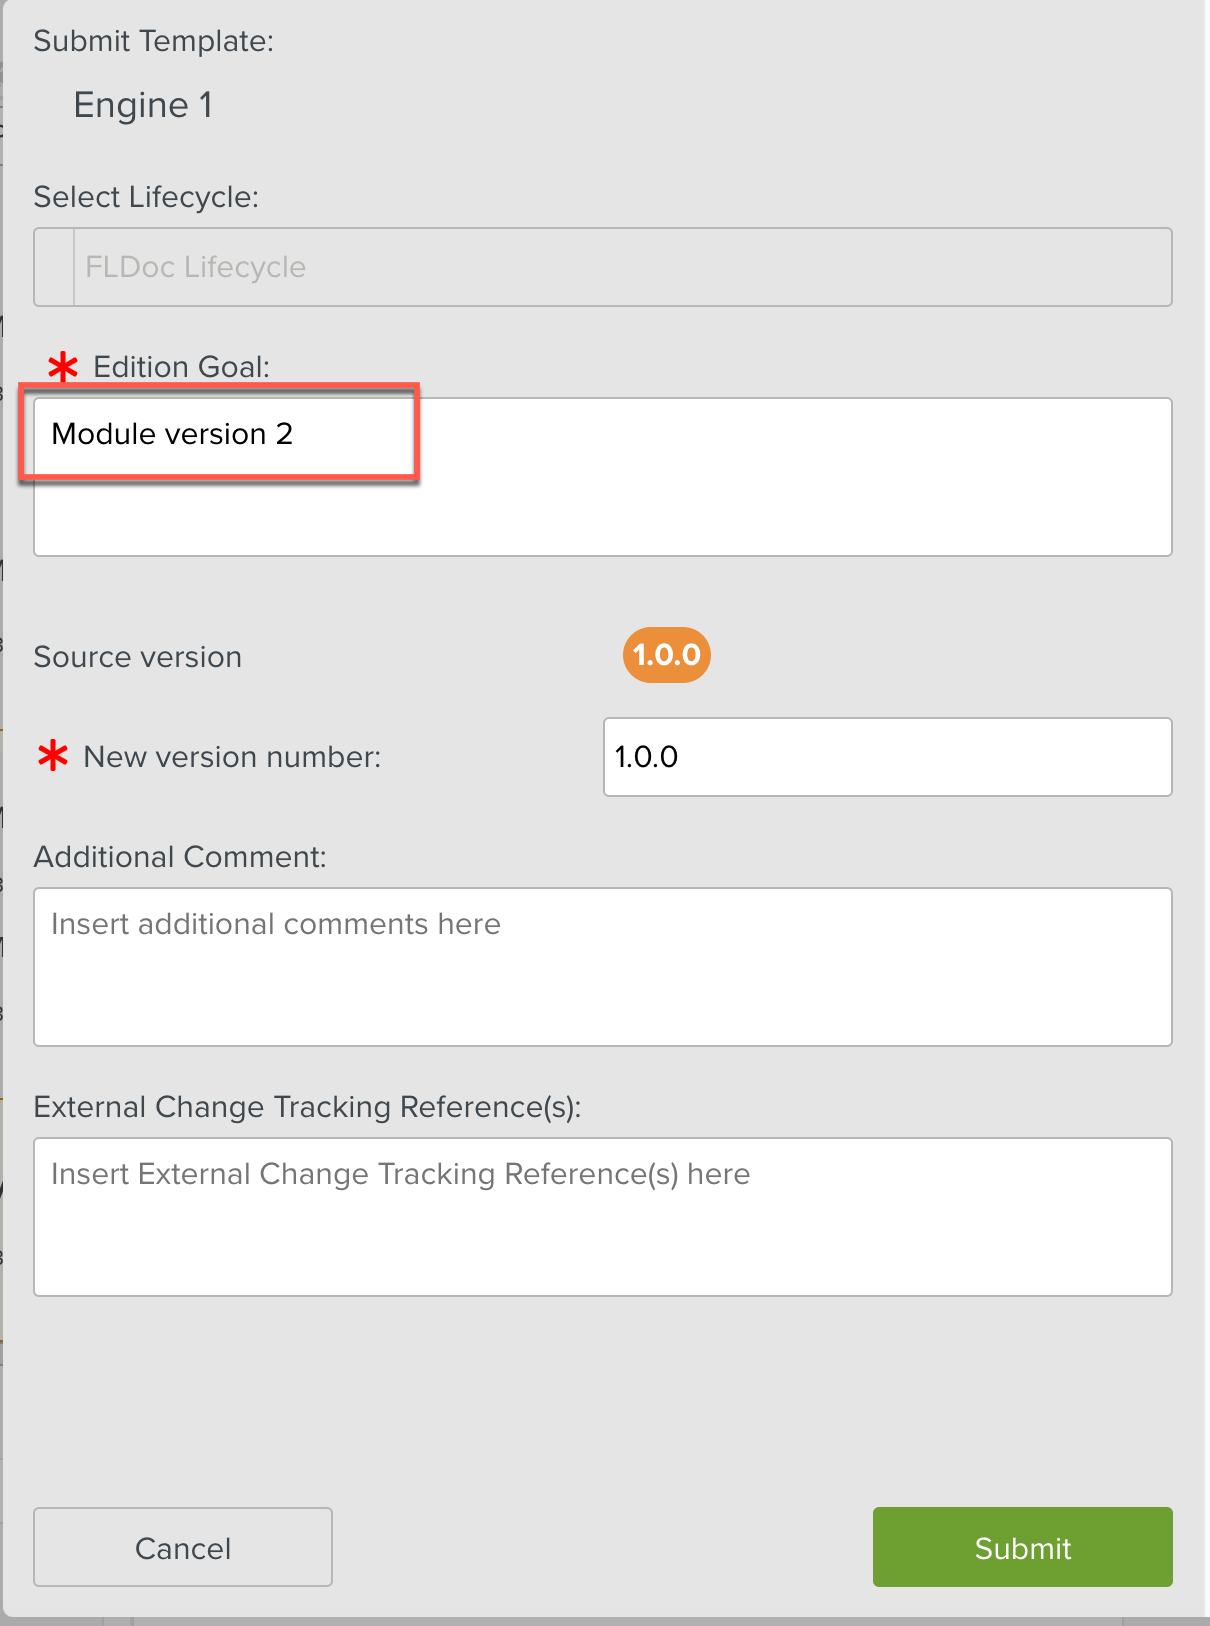Click the Select Lifecycle label

[x=146, y=197]
